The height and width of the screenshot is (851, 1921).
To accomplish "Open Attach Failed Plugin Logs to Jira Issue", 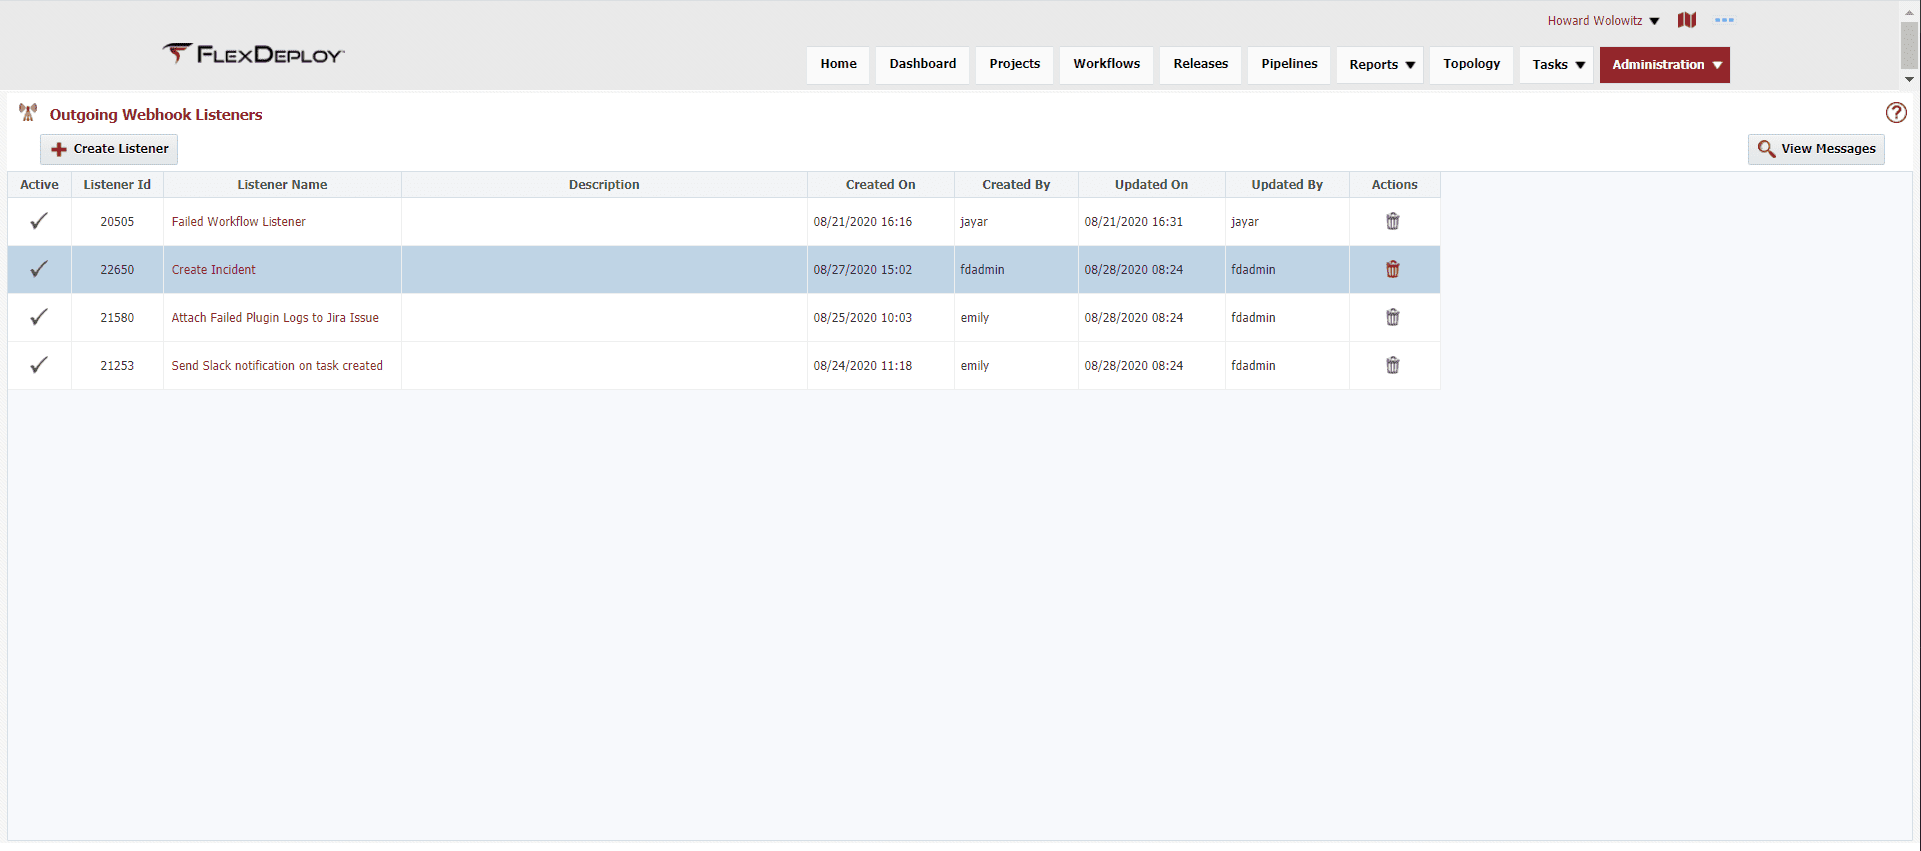I will pyautogui.click(x=275, y=318).
